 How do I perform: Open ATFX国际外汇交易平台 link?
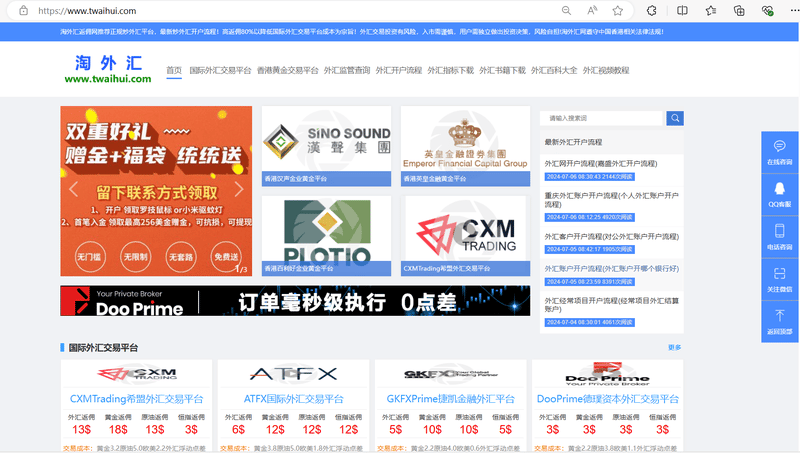pos(293,399)
